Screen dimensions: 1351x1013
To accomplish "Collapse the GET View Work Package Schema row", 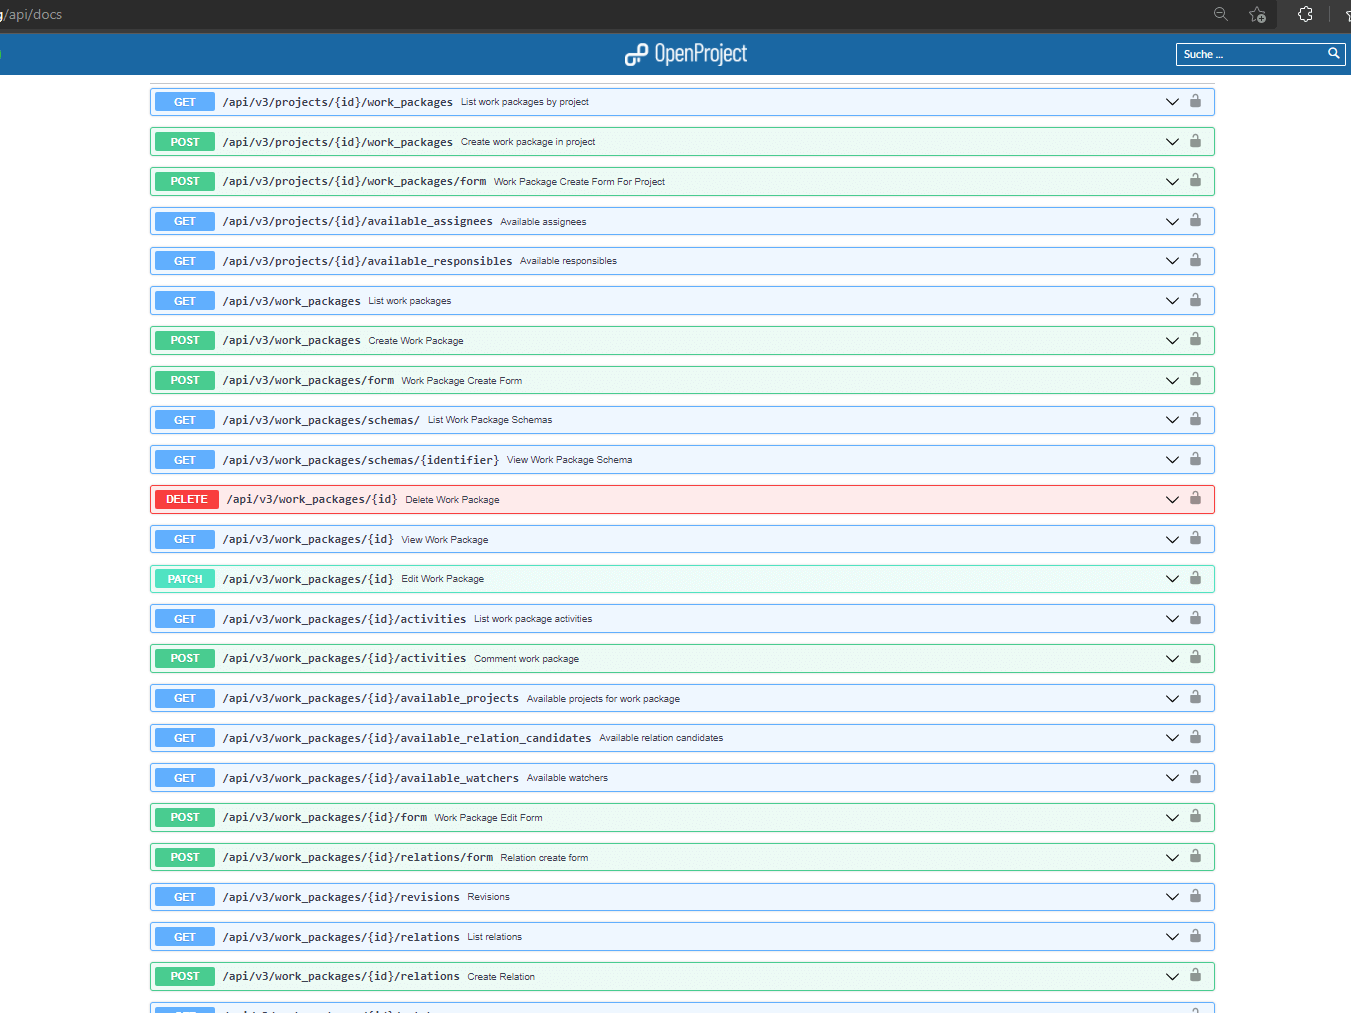I will tap(1171, 459).
